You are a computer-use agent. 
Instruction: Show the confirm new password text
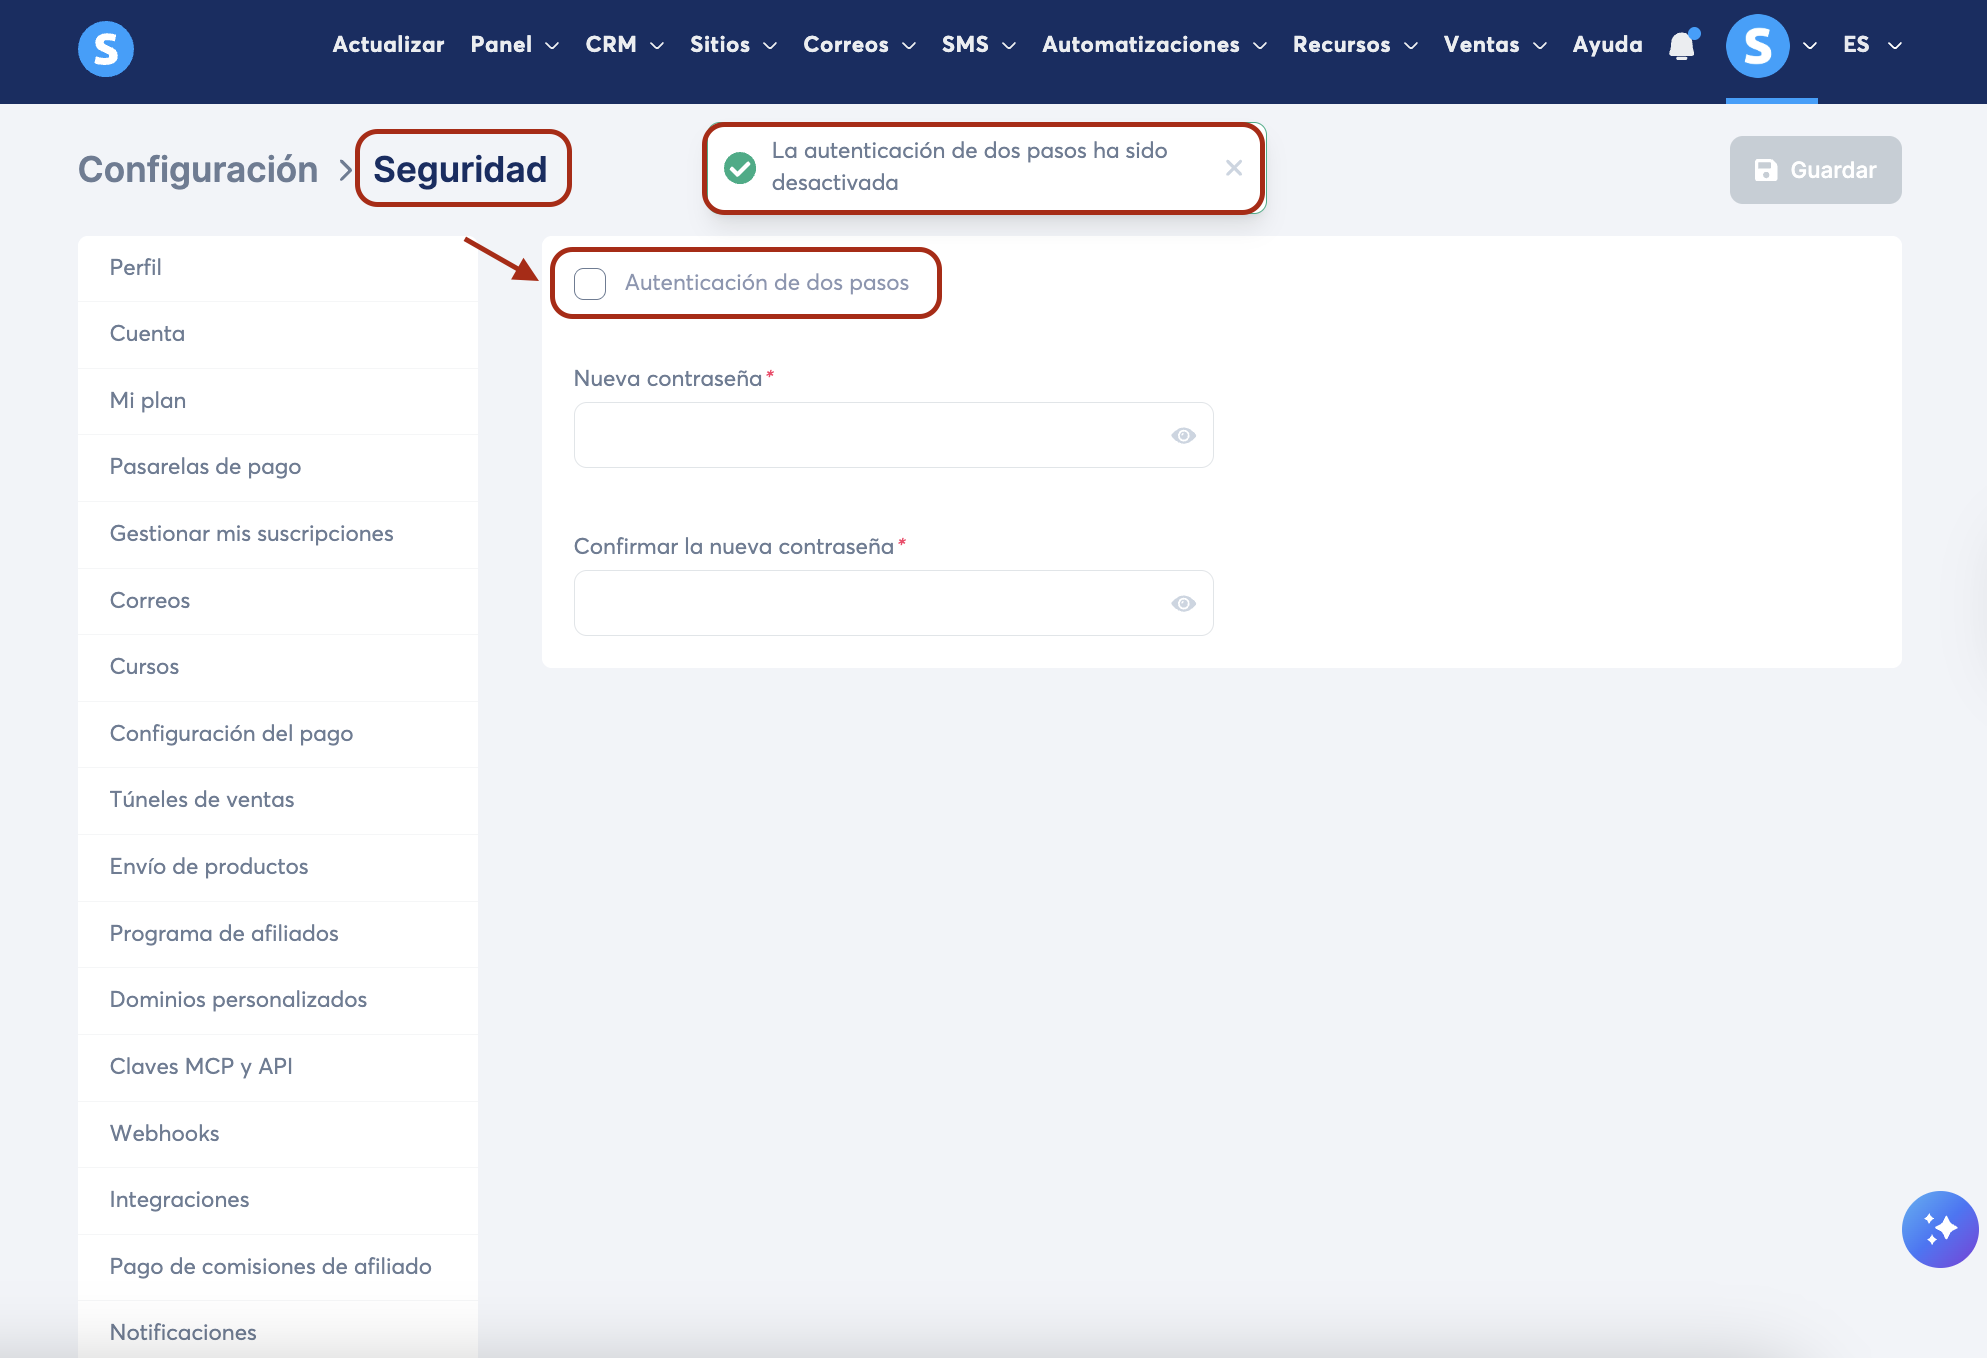tap(1183, 604)
